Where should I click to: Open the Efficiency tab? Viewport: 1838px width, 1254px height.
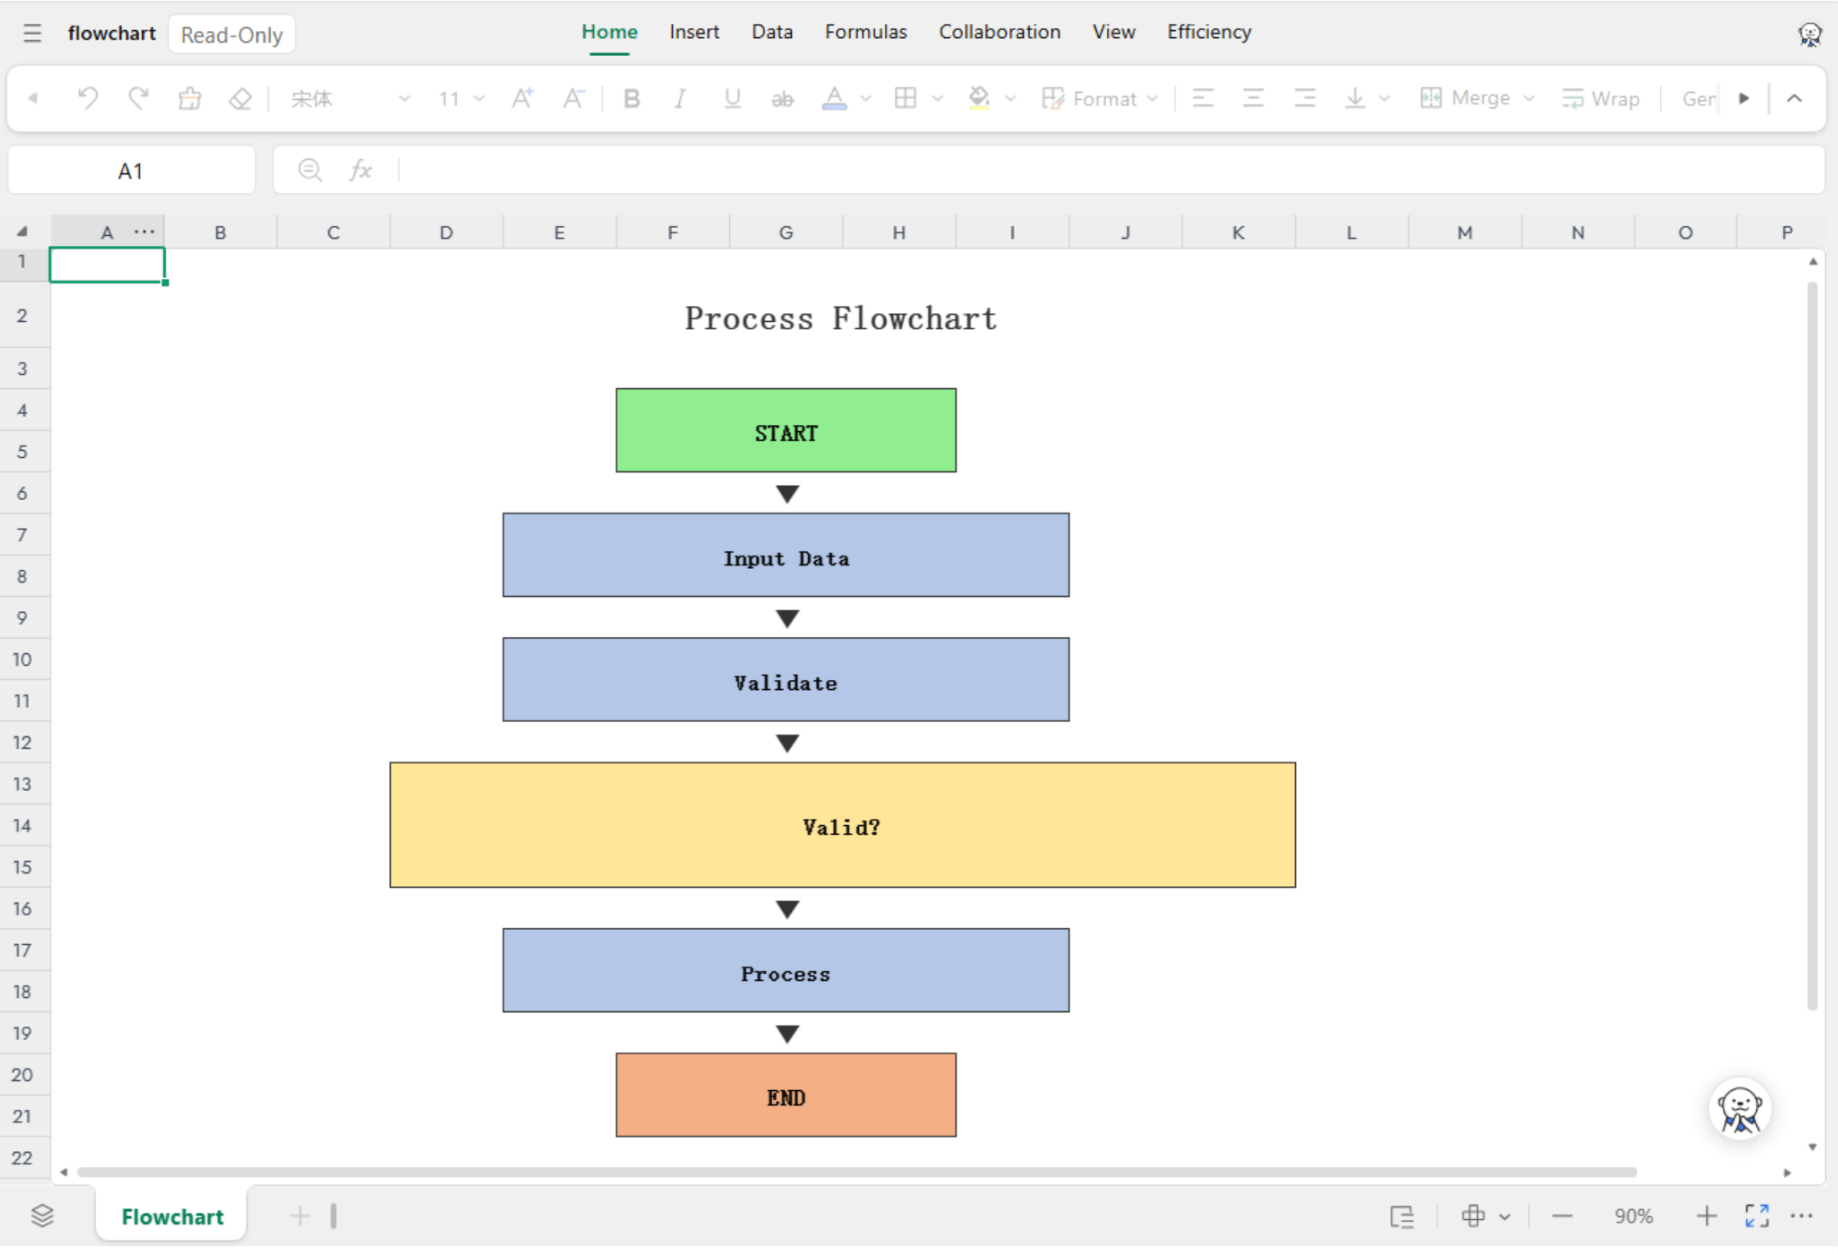pyautogui.click(x=1209, y=32)
